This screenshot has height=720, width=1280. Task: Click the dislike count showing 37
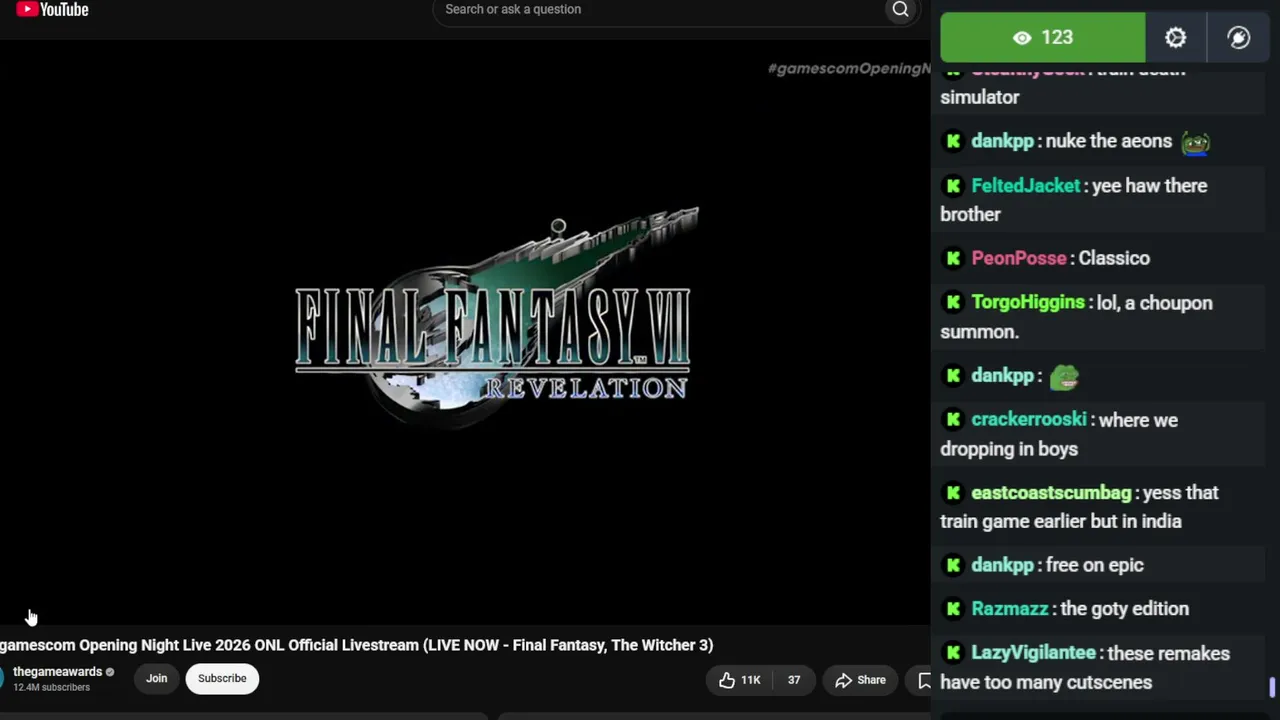coord(793,680)
